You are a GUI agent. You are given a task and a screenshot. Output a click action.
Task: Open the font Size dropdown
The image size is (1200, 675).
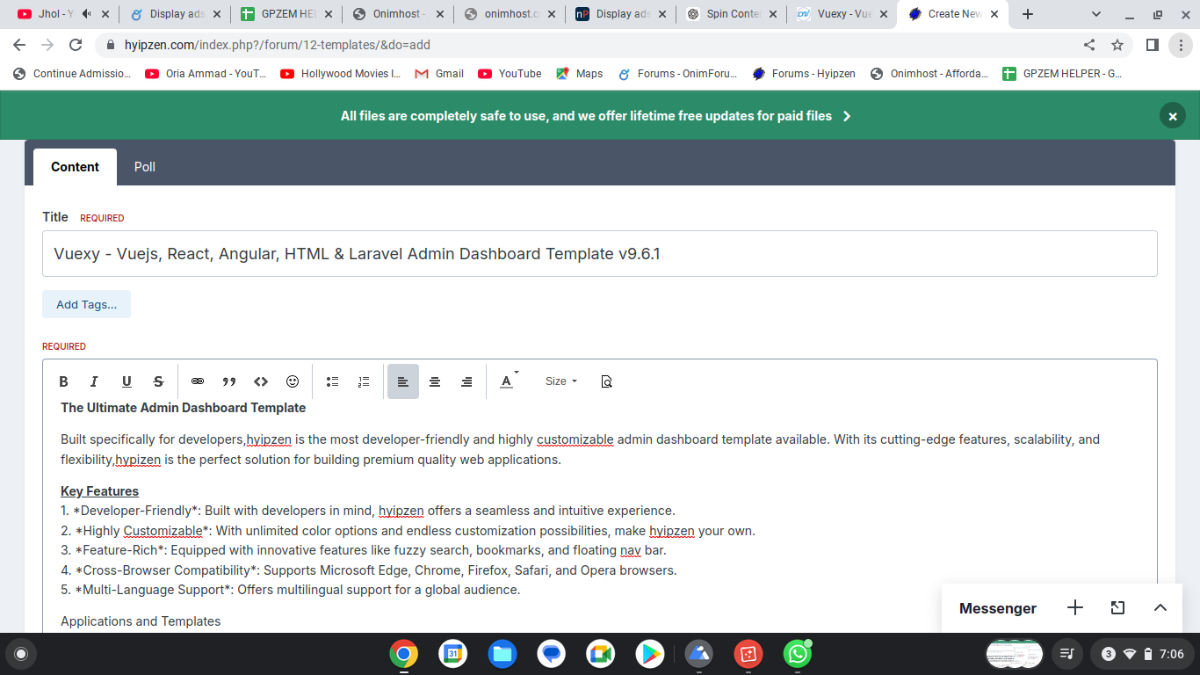pyautogui.click(x=561, y=381)
